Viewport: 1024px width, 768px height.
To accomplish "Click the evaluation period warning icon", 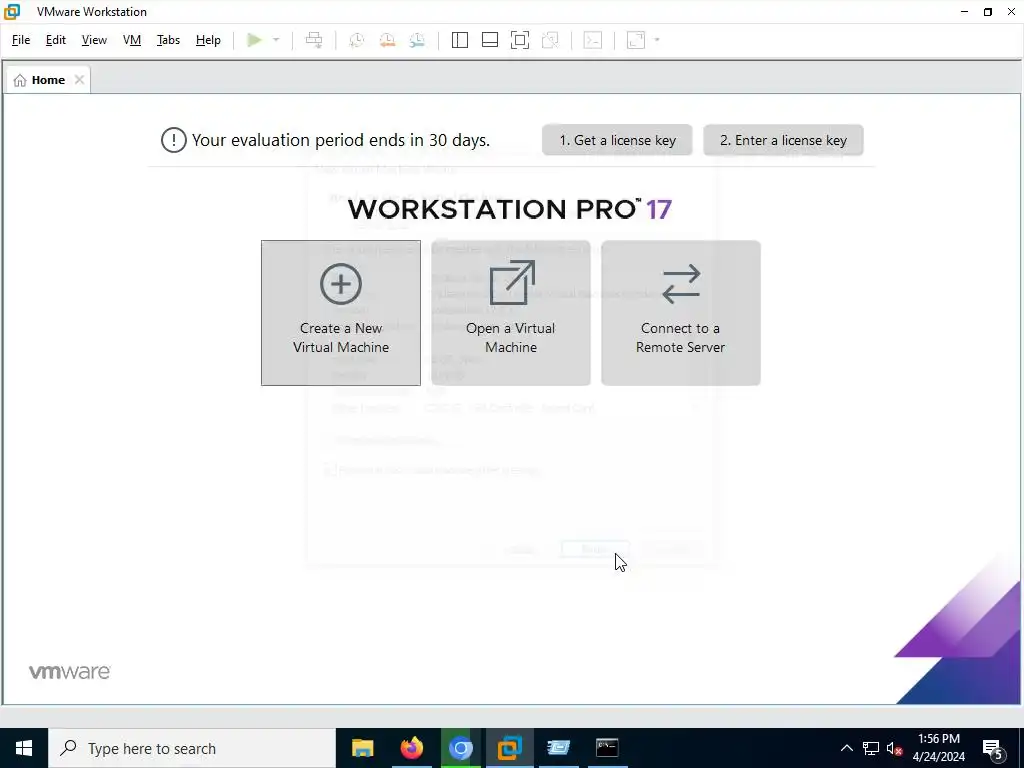I will [x=174, y=140].
